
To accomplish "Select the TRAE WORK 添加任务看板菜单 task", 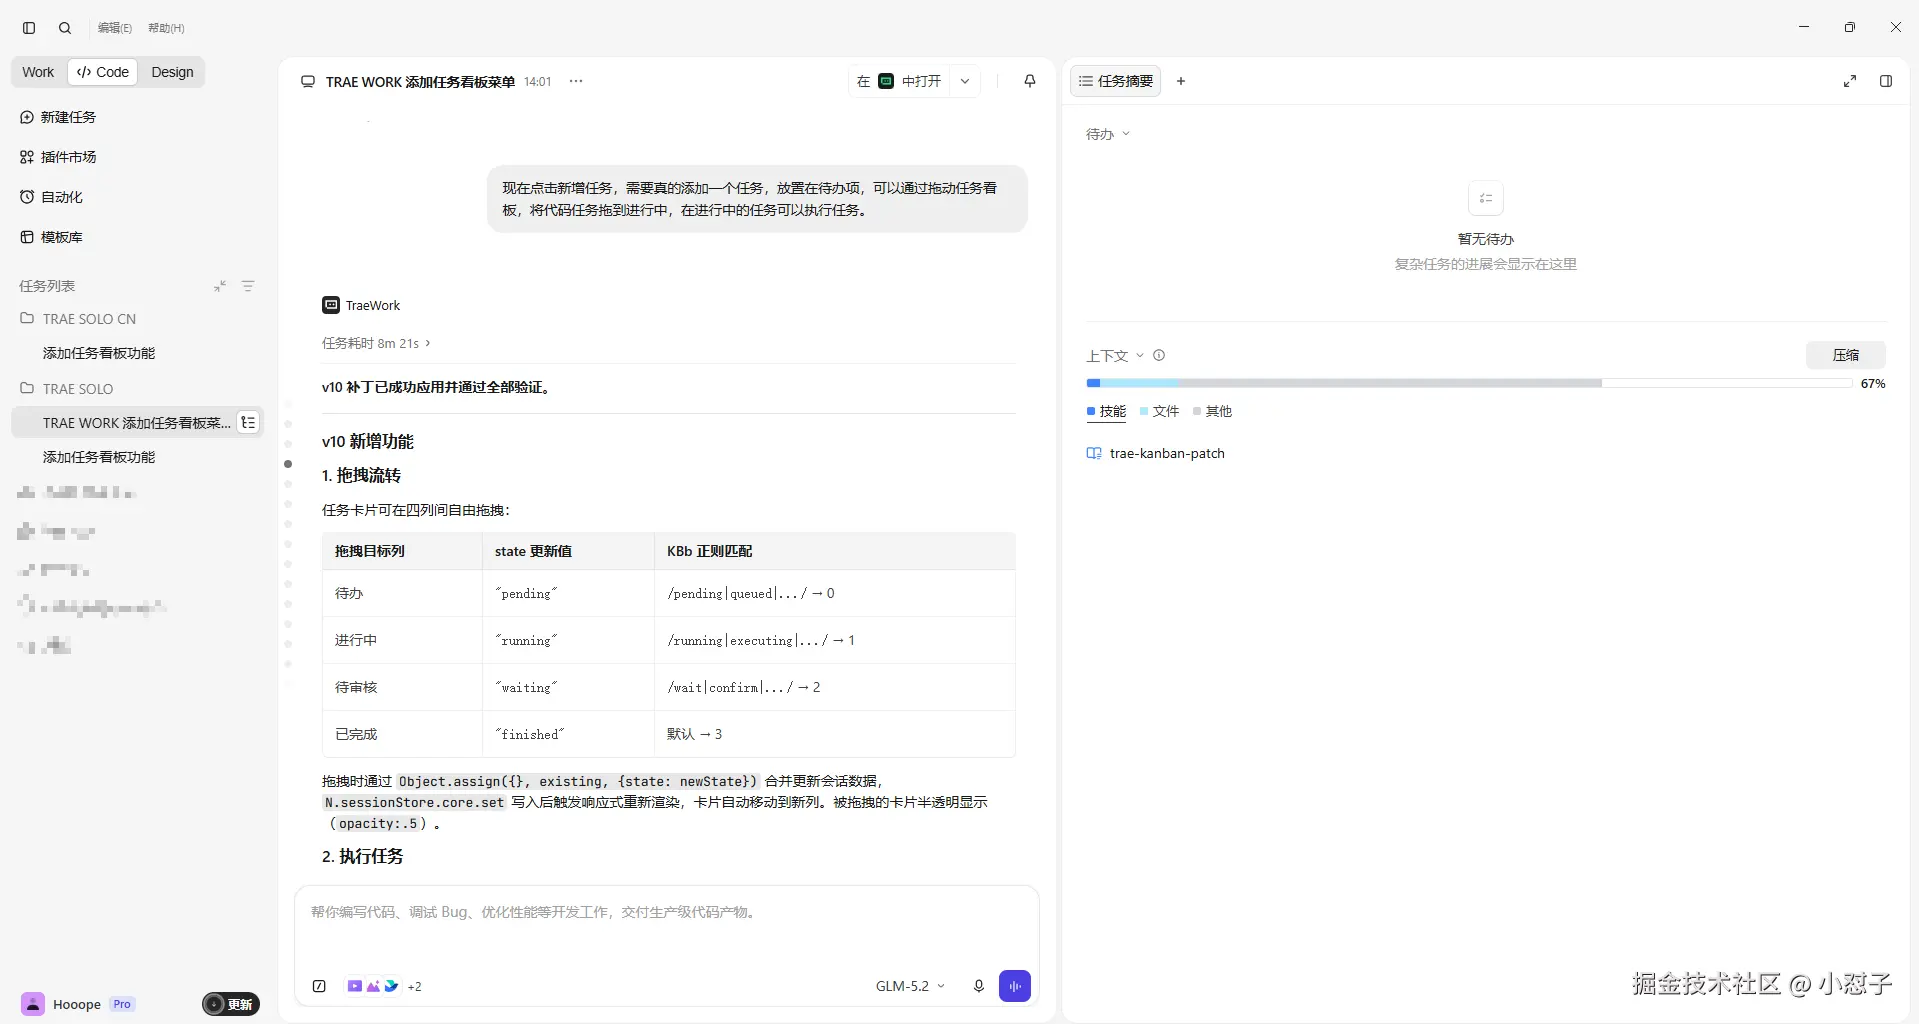I will (136, 423).
